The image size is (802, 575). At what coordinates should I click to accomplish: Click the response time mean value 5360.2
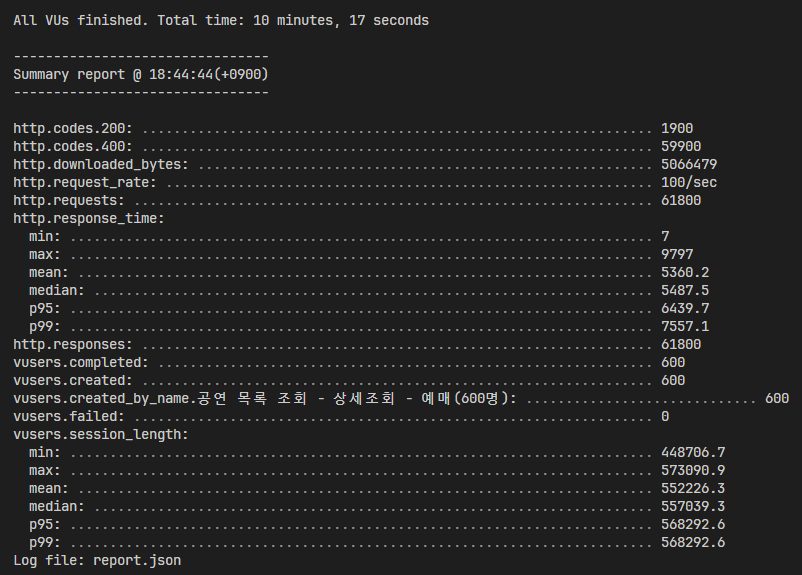tap(685, 272)
